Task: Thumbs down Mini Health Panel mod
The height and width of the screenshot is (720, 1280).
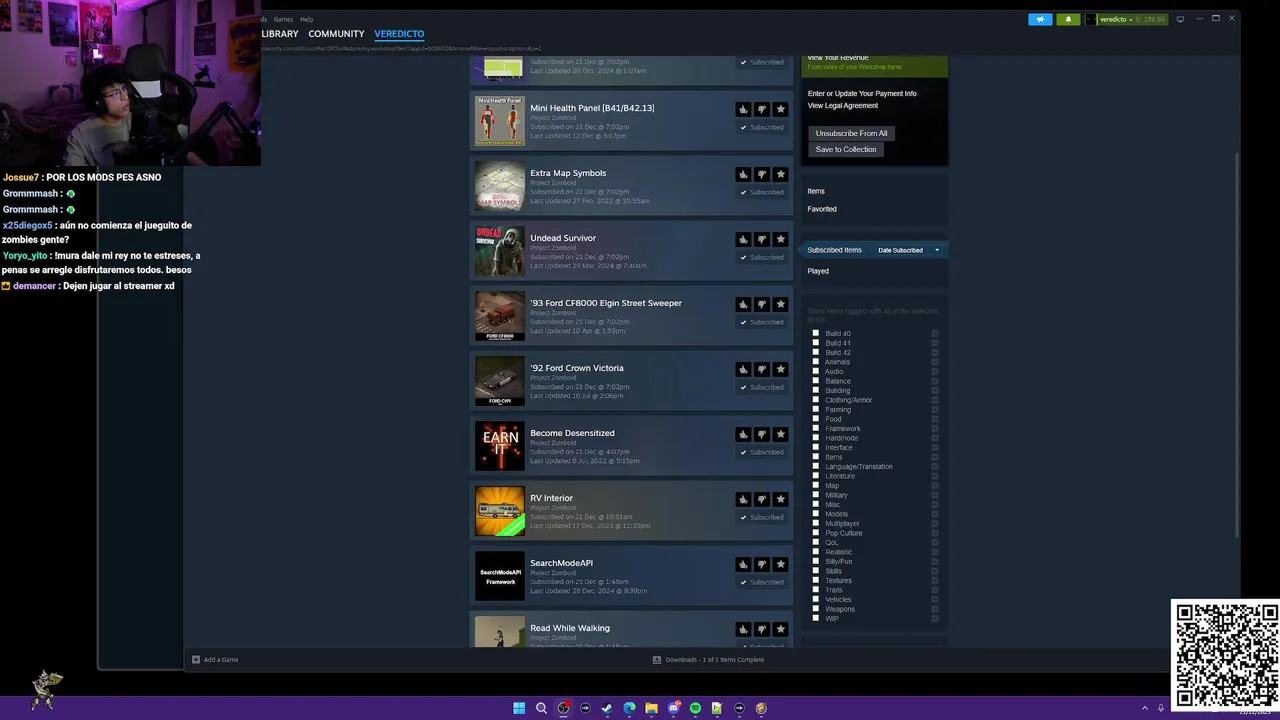Action: click(x=762, y=109)
